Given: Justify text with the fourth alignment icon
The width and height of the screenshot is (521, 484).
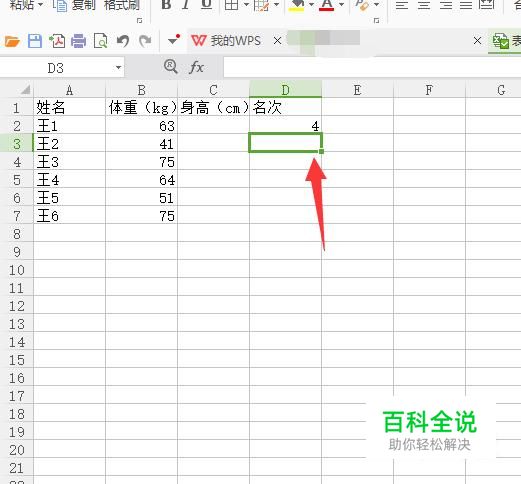Looking at the screenshot, I should pyautogui.click(x=466, y=5).
